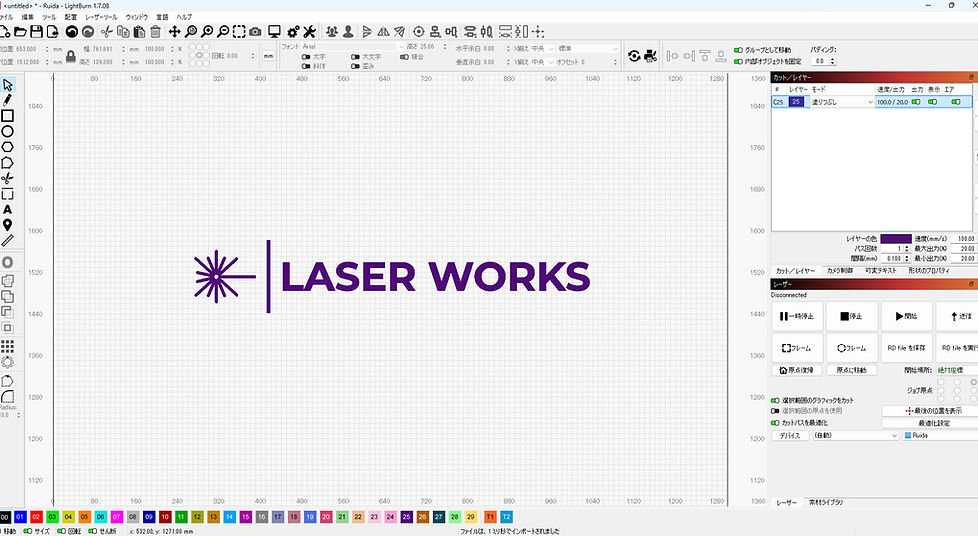978x536 pixels.
Task: Select the Measure ruler tool
Action: click(7, 240)
